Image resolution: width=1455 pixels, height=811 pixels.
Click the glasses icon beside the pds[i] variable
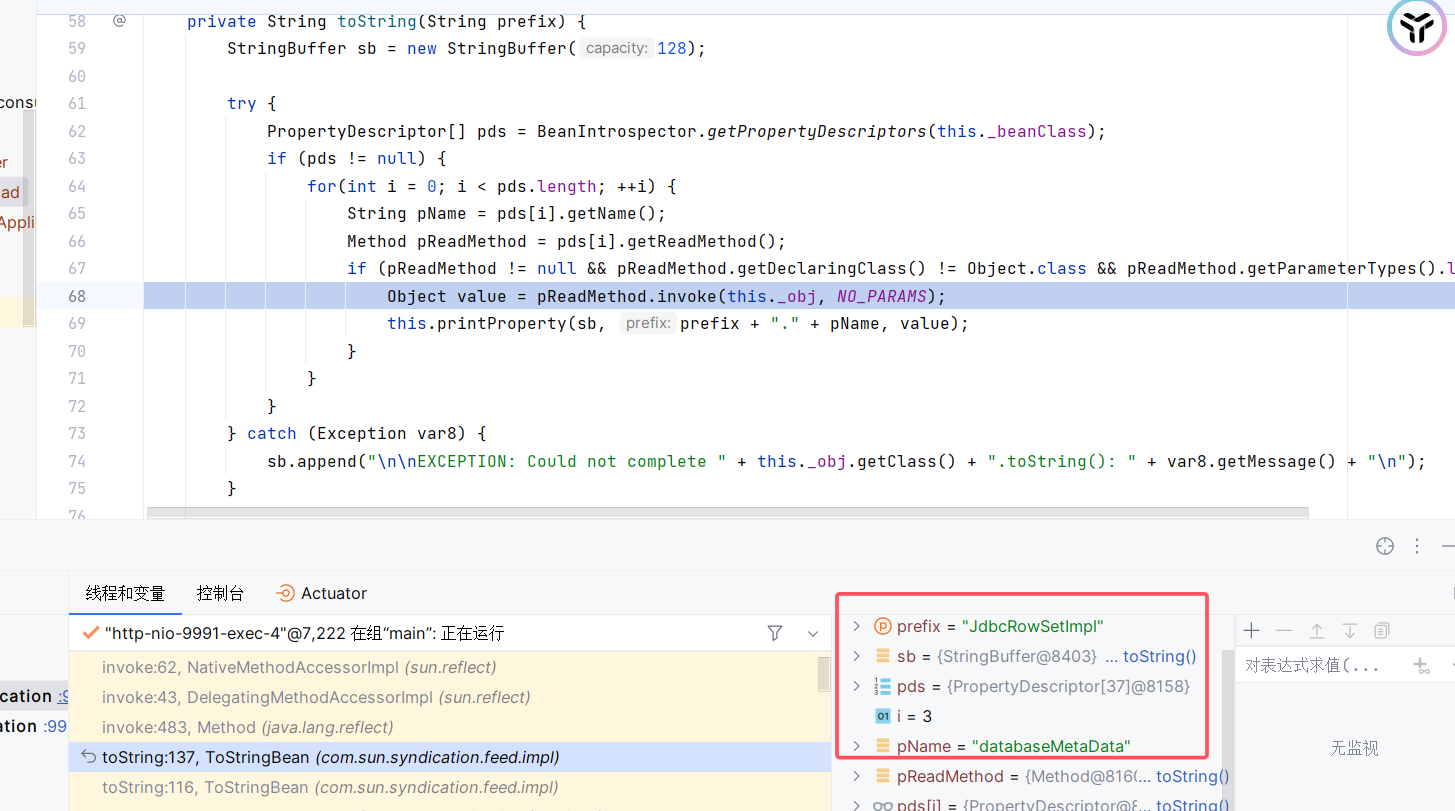pyautogui.click(x=882, y=805)
